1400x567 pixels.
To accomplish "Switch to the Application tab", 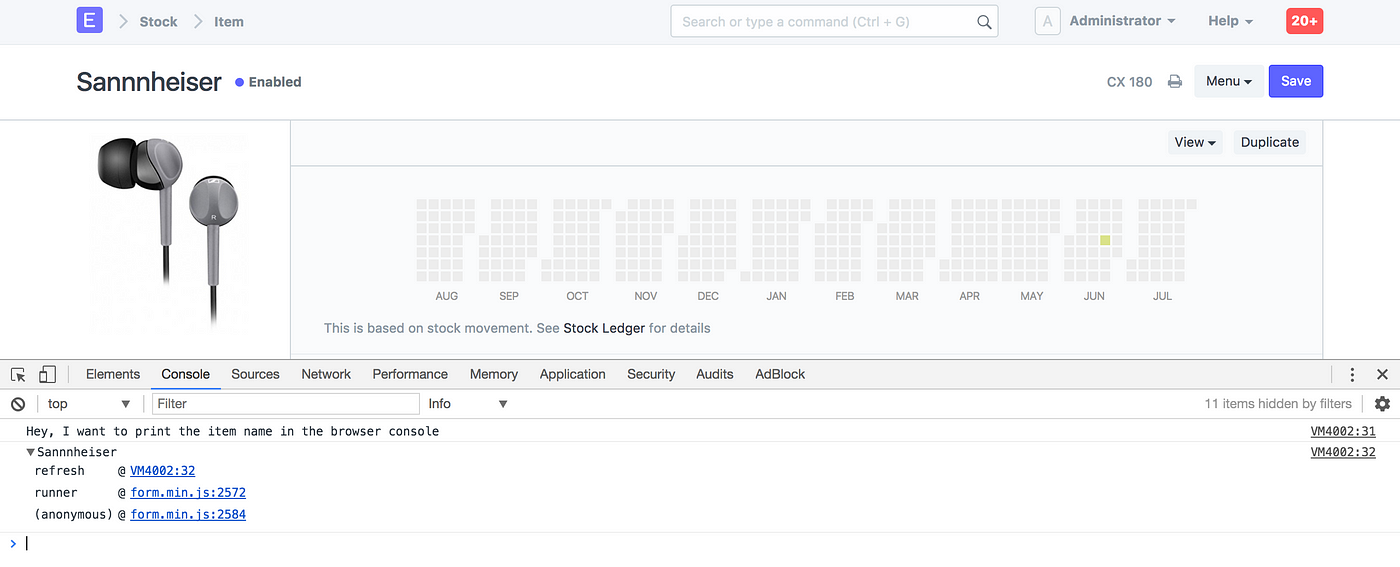I will coord(573,374).
